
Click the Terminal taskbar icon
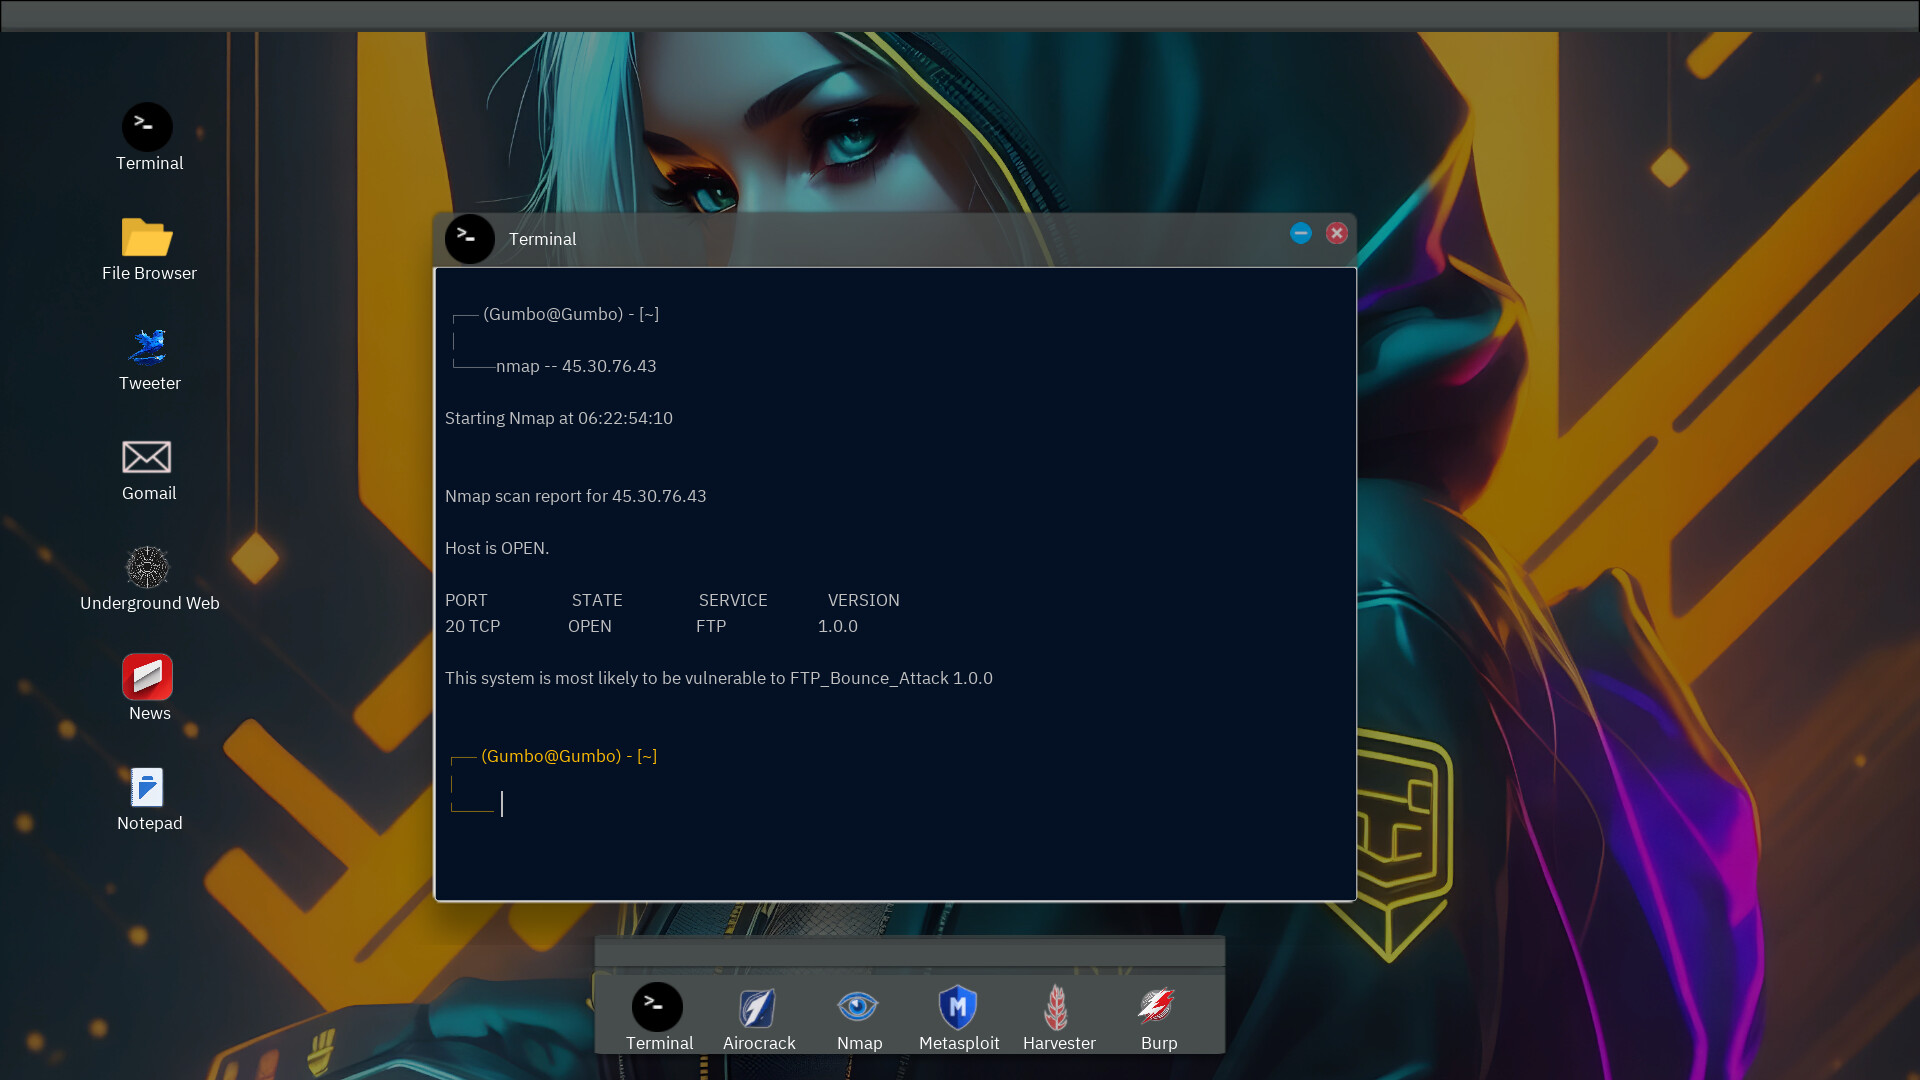pos(657,1006)
